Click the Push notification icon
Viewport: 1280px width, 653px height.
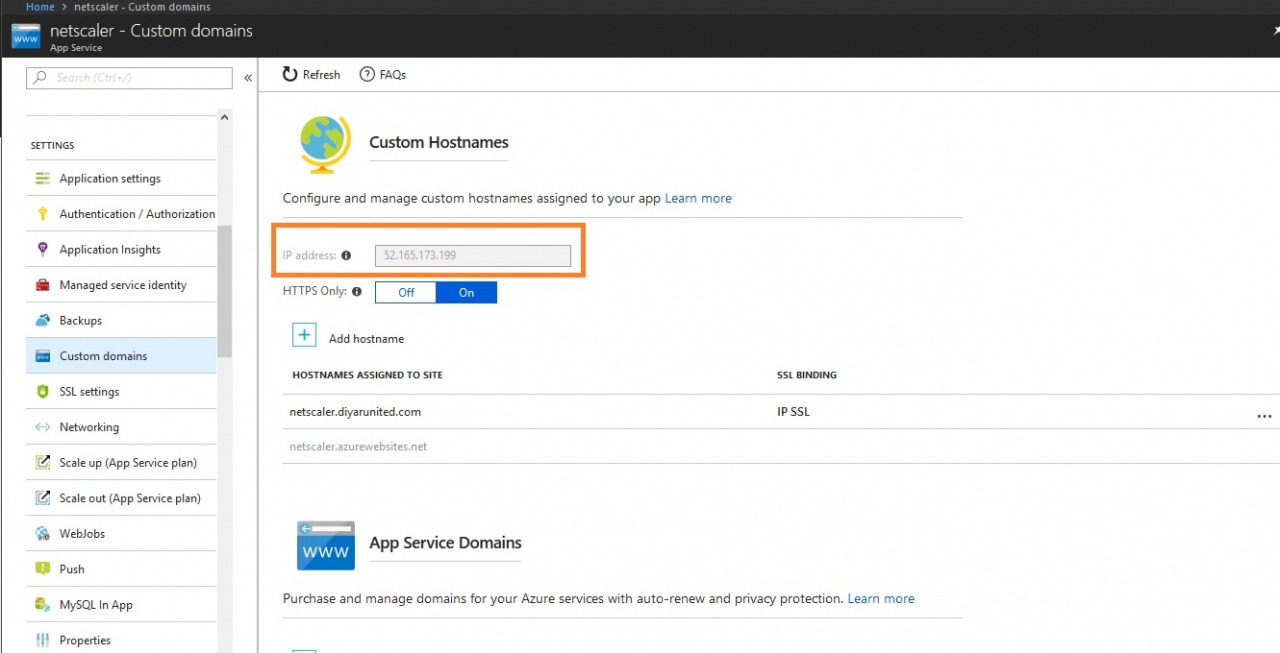[x=42, y=569]
